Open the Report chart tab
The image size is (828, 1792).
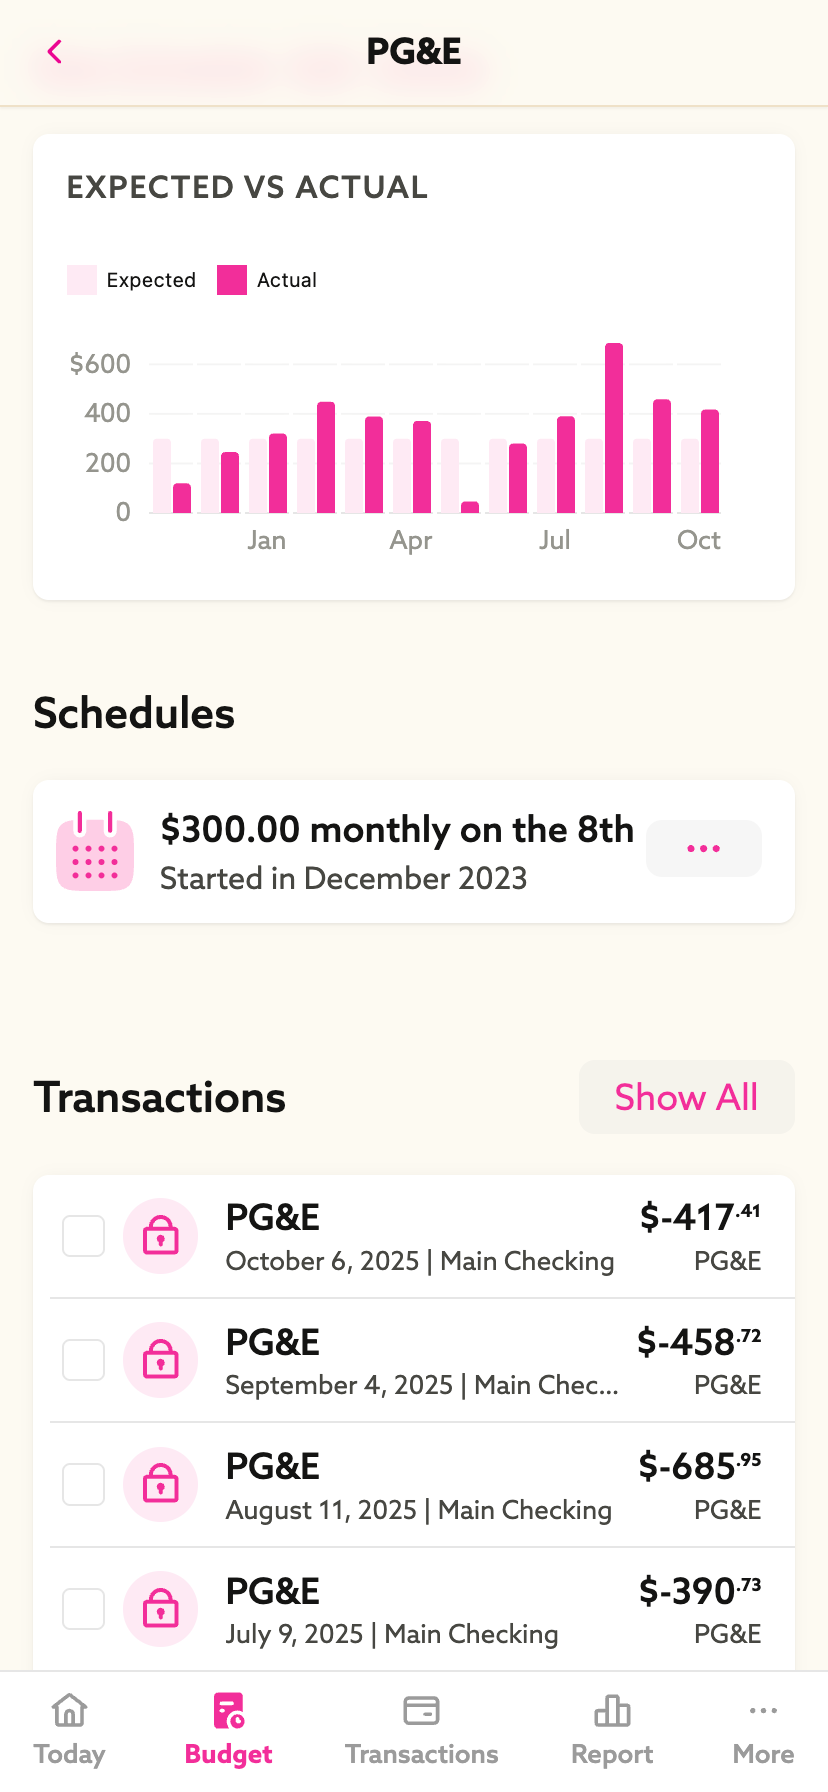[612, 1730]
